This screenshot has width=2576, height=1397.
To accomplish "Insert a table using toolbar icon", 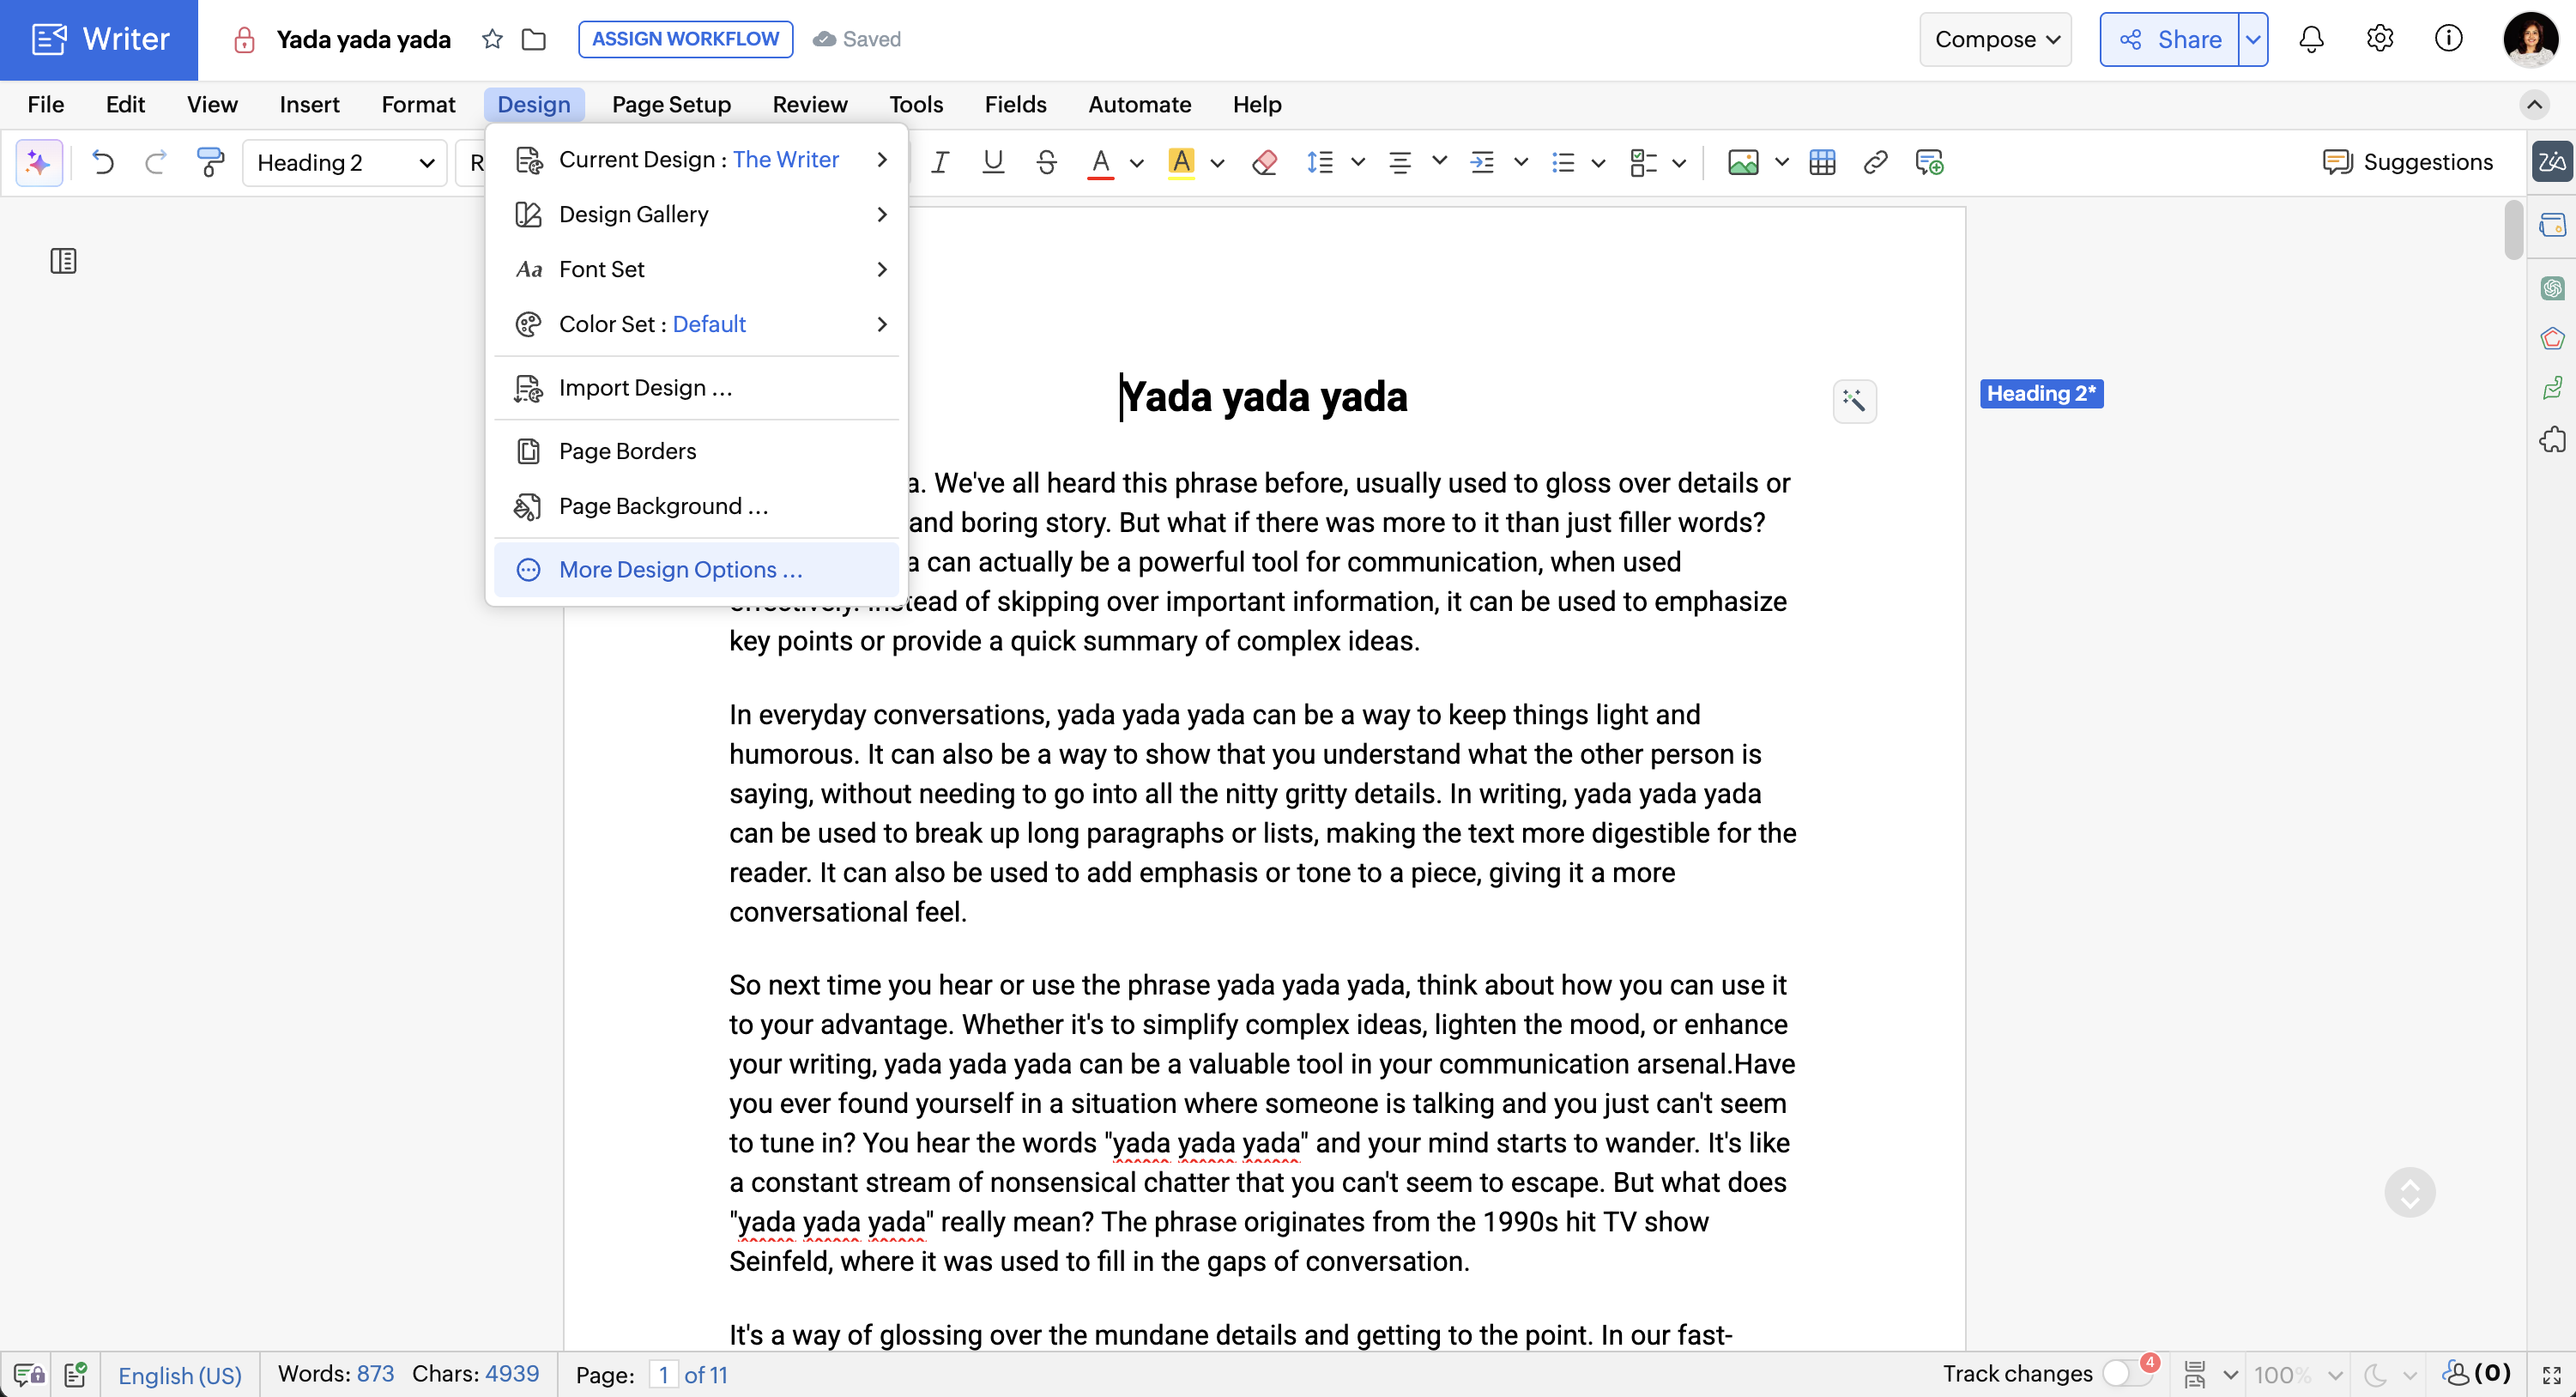I will pos(1822,162).
